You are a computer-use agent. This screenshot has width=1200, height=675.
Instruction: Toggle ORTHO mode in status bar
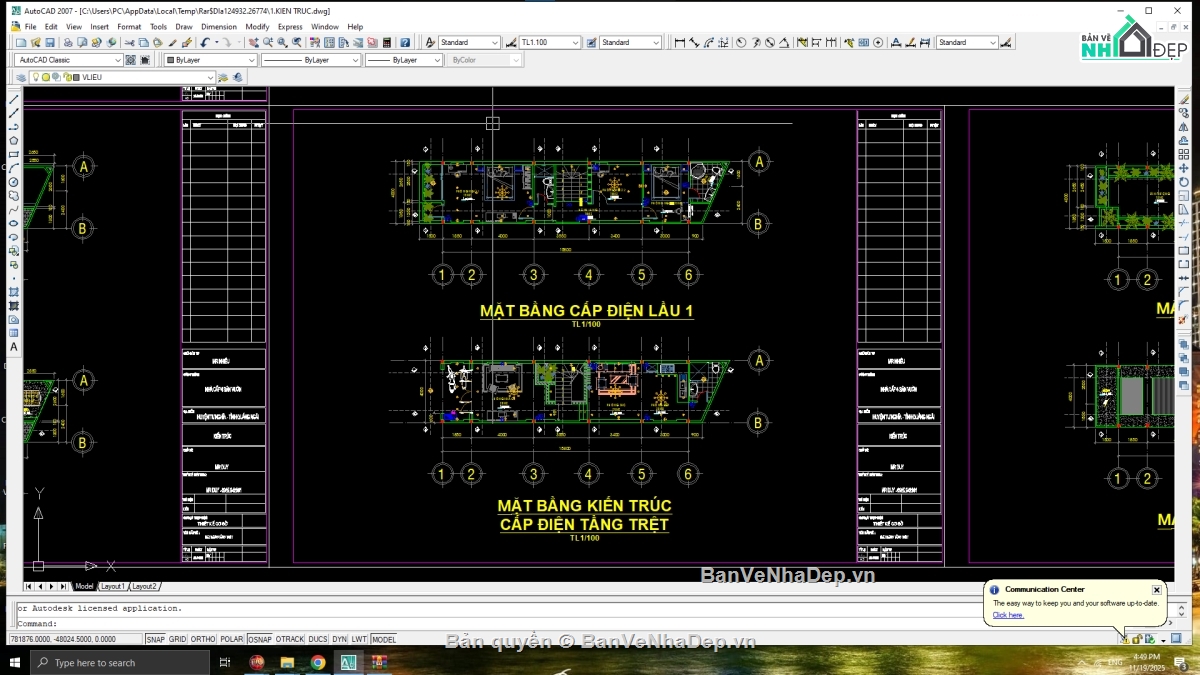(203, 639)
